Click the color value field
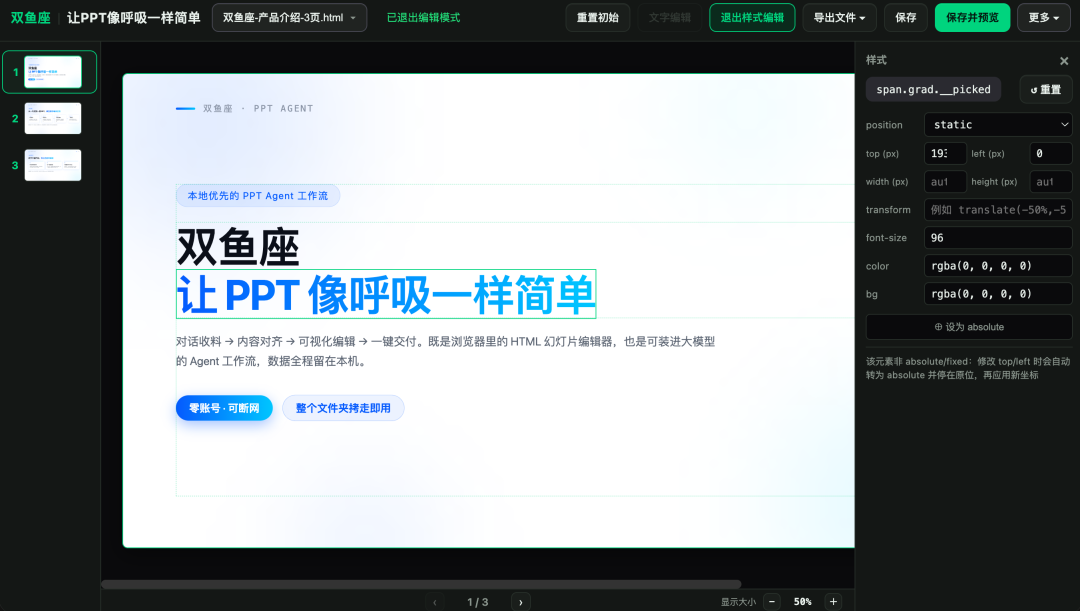The image size is (1080, 611). tap(997, 266)
